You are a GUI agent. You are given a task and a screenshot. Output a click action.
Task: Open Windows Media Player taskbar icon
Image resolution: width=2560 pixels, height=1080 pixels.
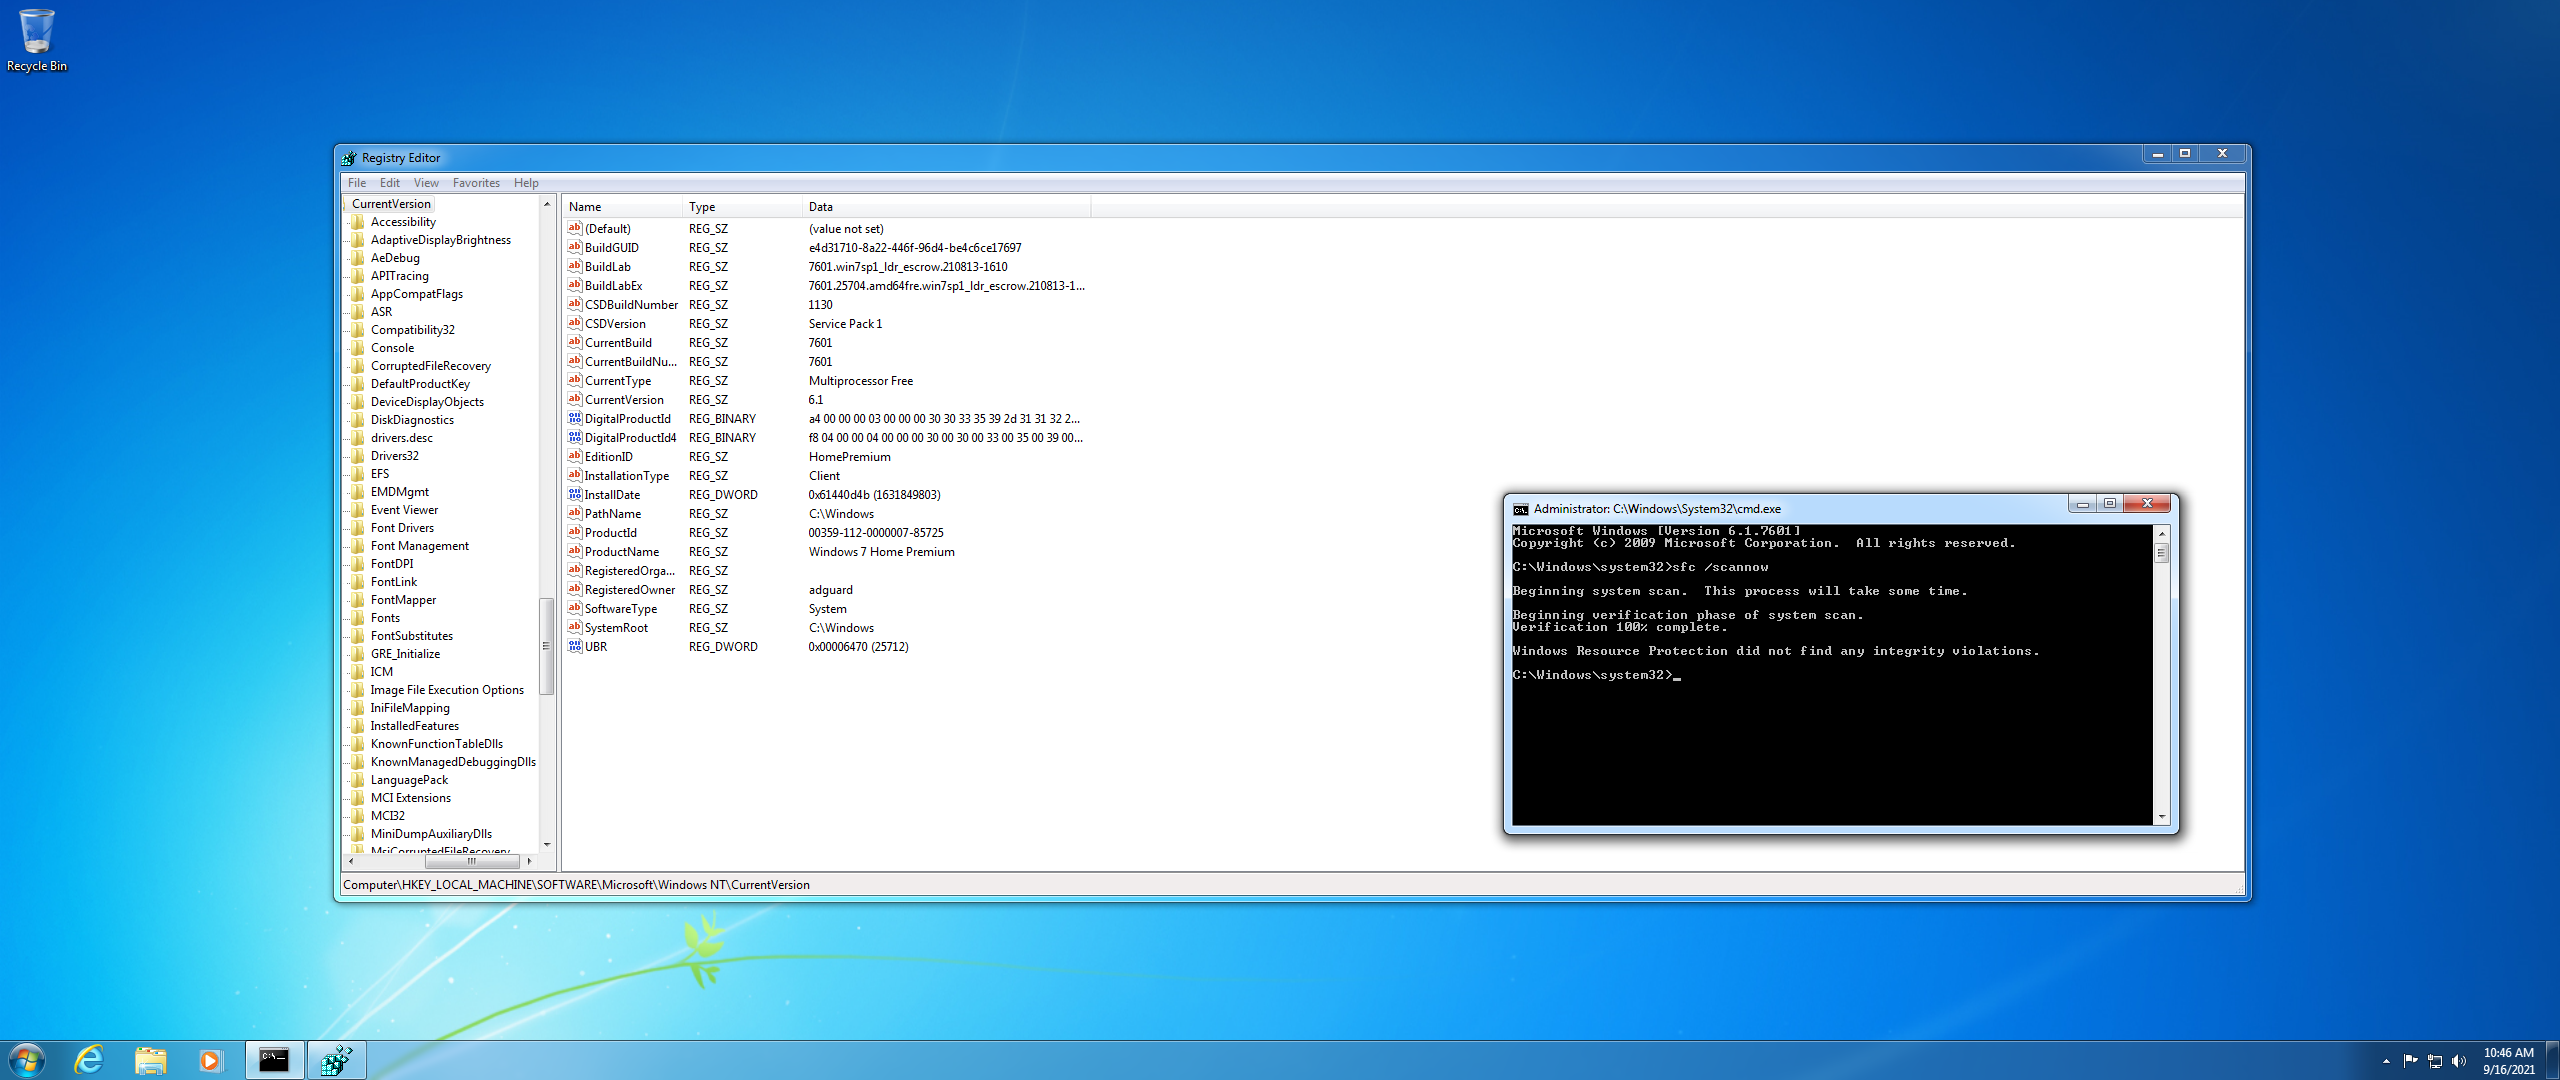point(210,1060)
